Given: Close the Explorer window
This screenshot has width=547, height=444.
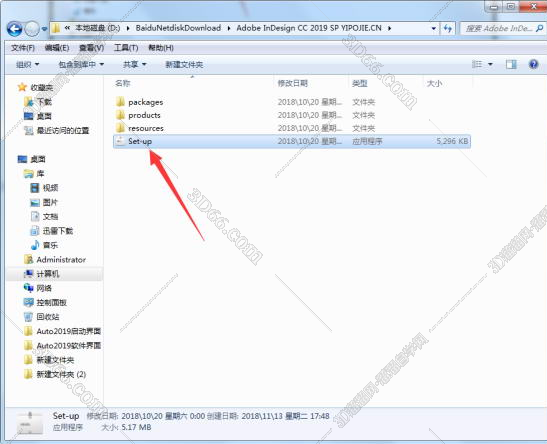Looking at the screenshot, I should click(x=533, y=6).
